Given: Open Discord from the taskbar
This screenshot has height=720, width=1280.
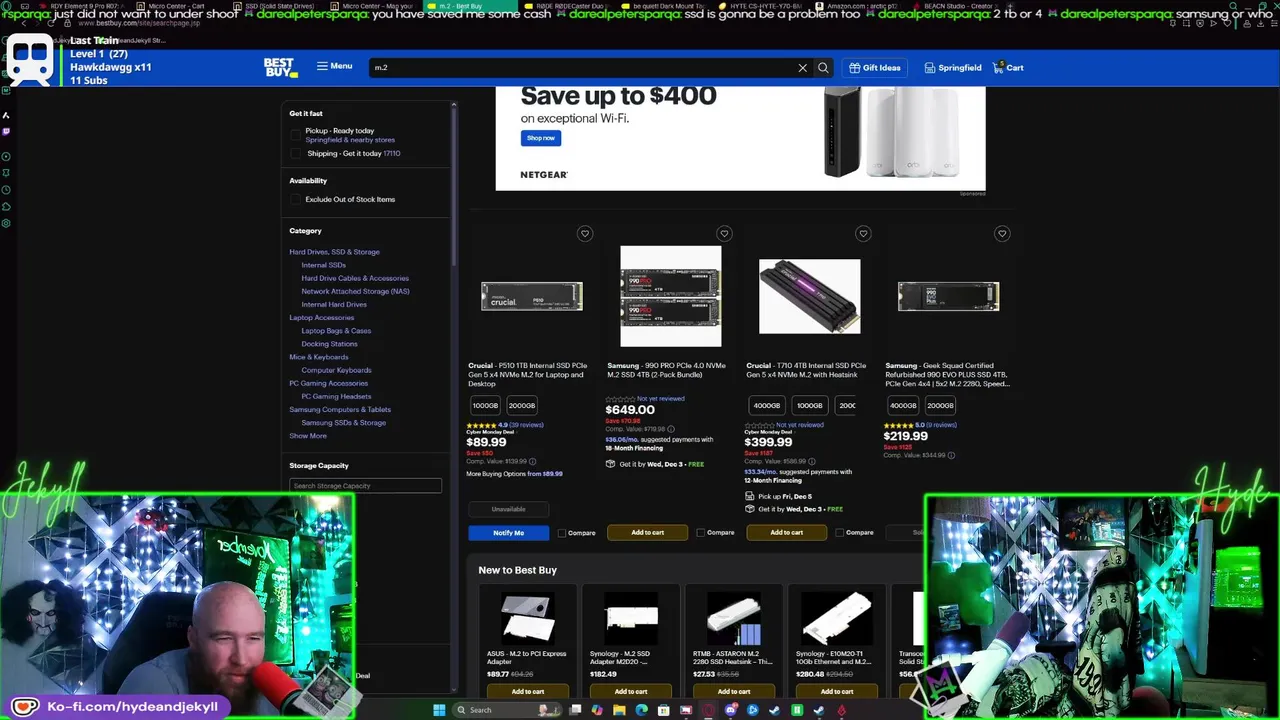Looking at the screenshot, I should [x=731, y=710].
